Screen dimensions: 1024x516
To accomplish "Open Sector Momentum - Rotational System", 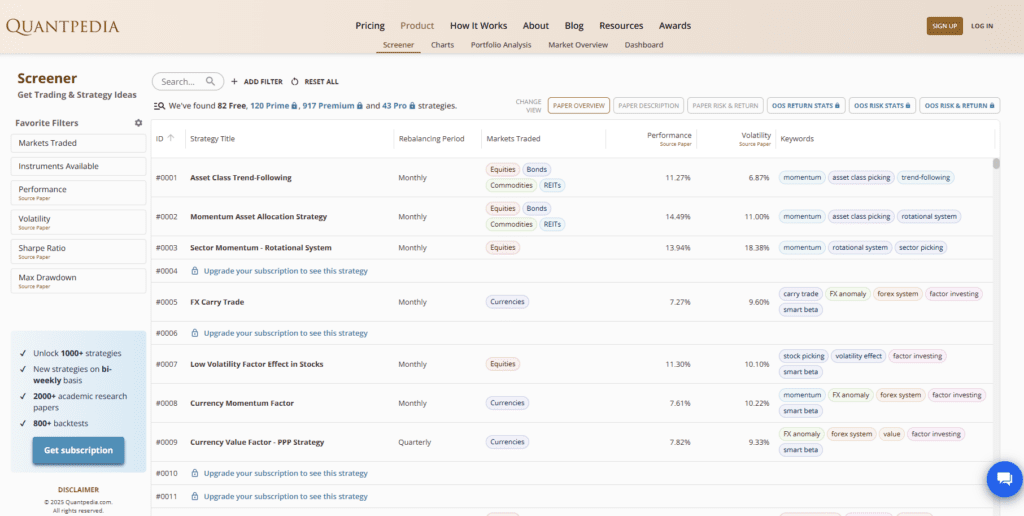I will point(261,248).
